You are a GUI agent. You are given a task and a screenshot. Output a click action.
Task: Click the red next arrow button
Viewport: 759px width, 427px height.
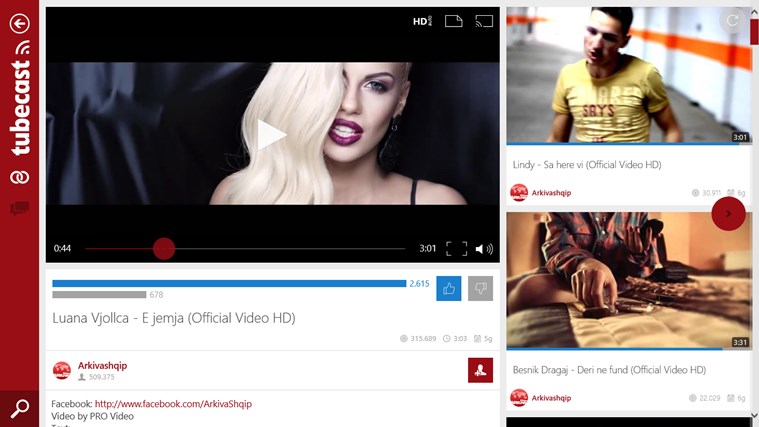click(x=729, y=214)
